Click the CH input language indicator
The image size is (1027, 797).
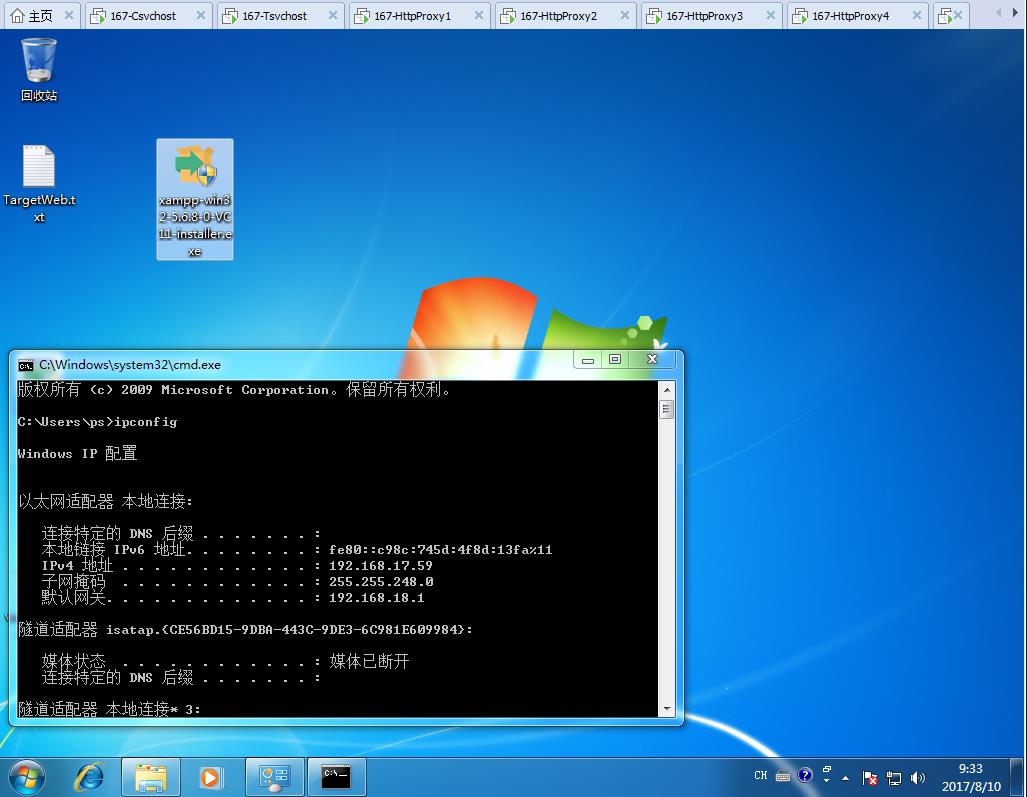click(x=761, y=776)
